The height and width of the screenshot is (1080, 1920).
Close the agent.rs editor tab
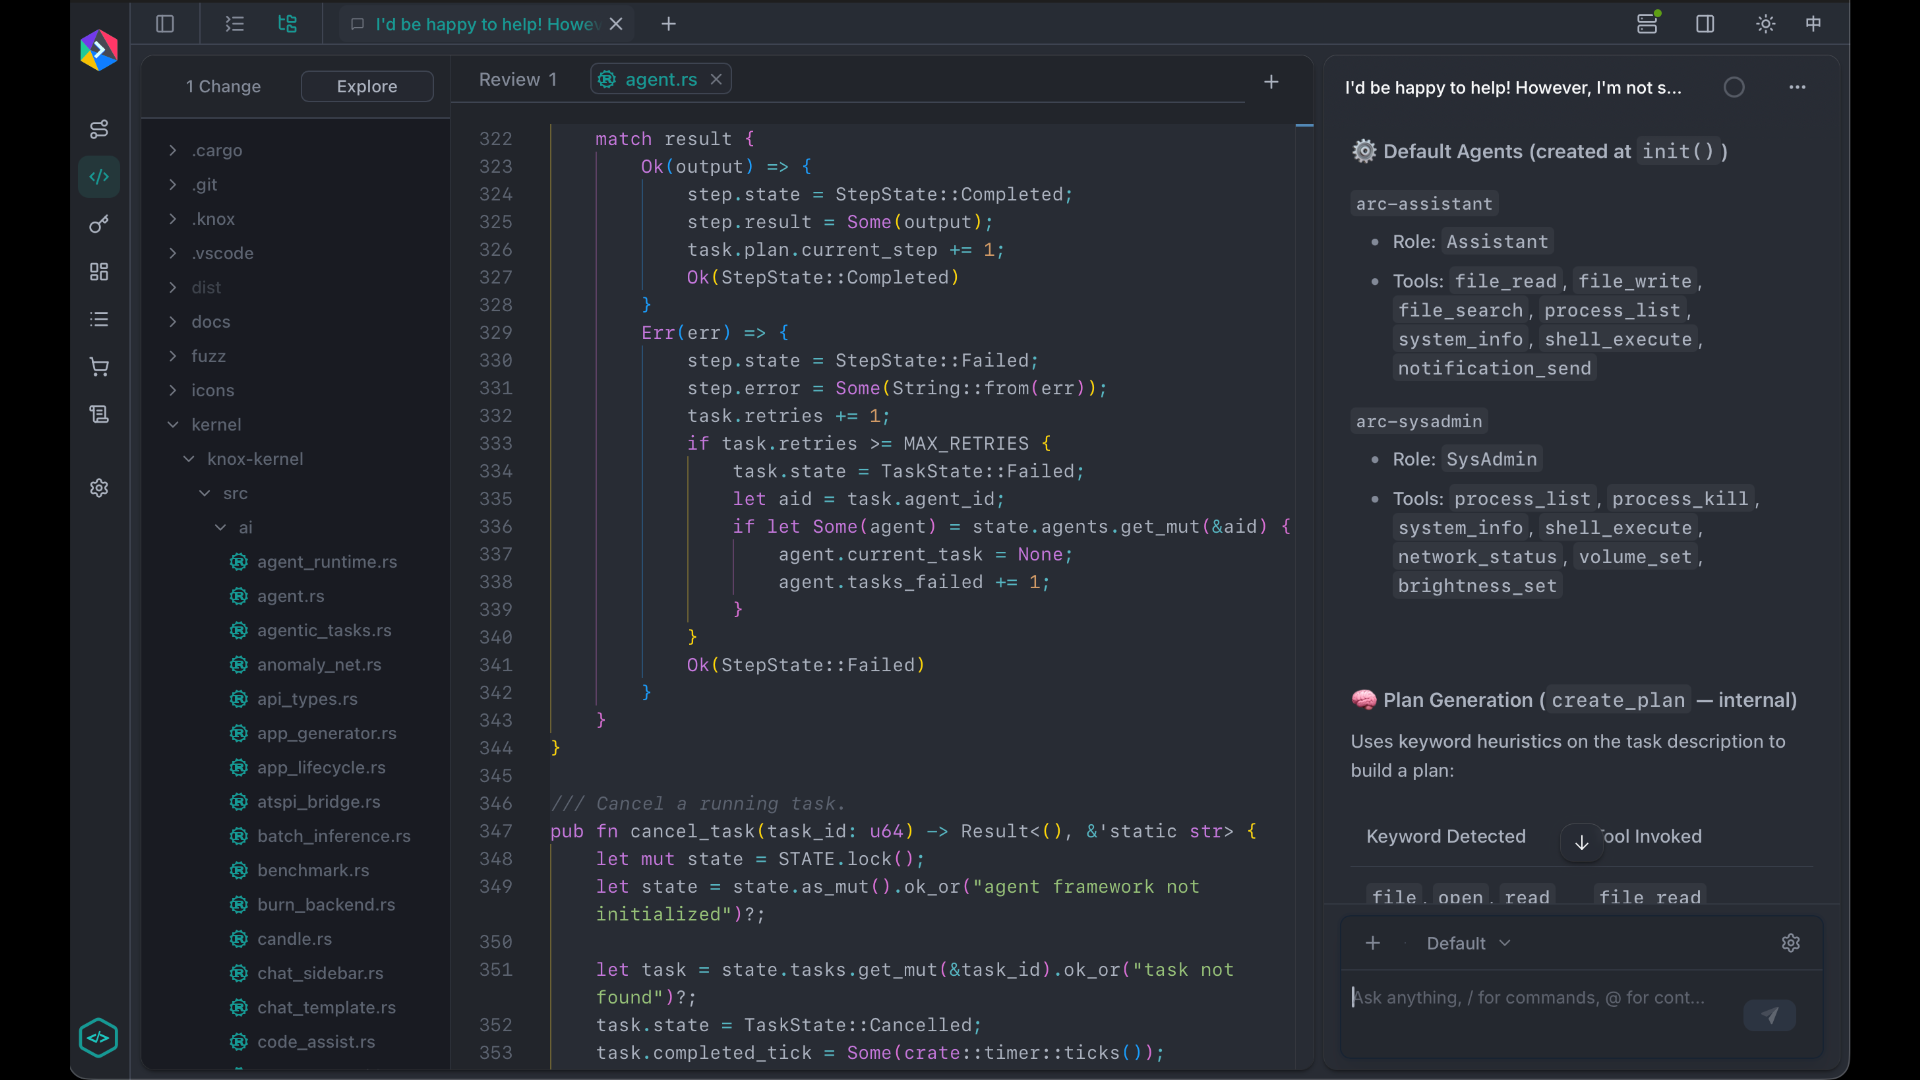716,80
